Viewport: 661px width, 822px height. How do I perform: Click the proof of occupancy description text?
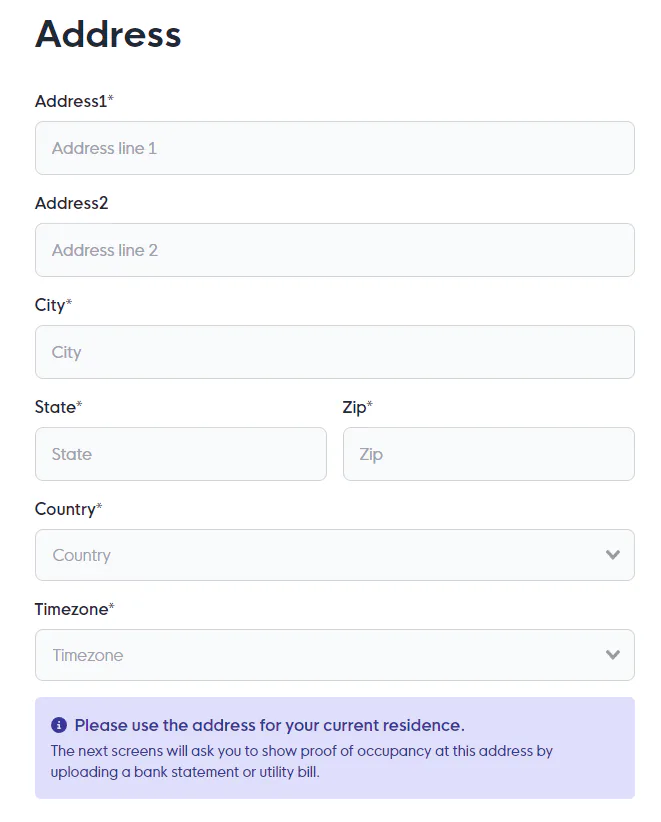300,762
